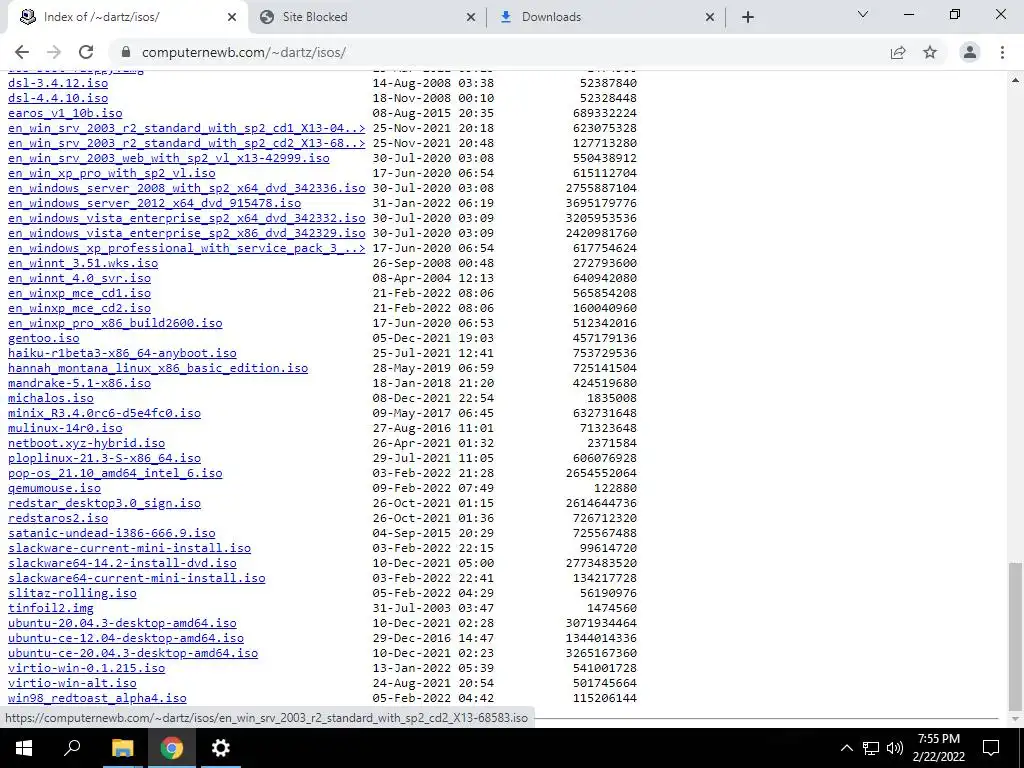Bookmark this page with the star

pyautogui.click(x=930, y=52)
